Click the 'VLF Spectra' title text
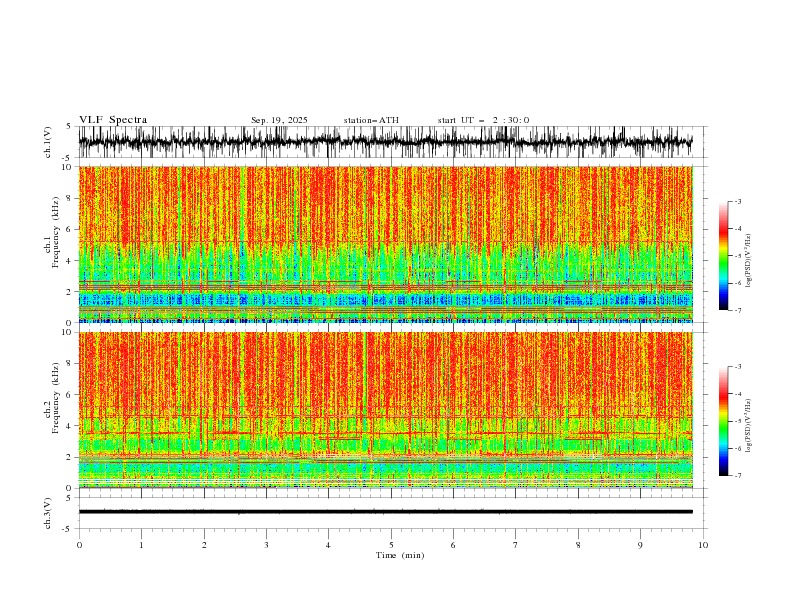Image resolution: width=792 pixels, height=612 pixels. point(113,120)
